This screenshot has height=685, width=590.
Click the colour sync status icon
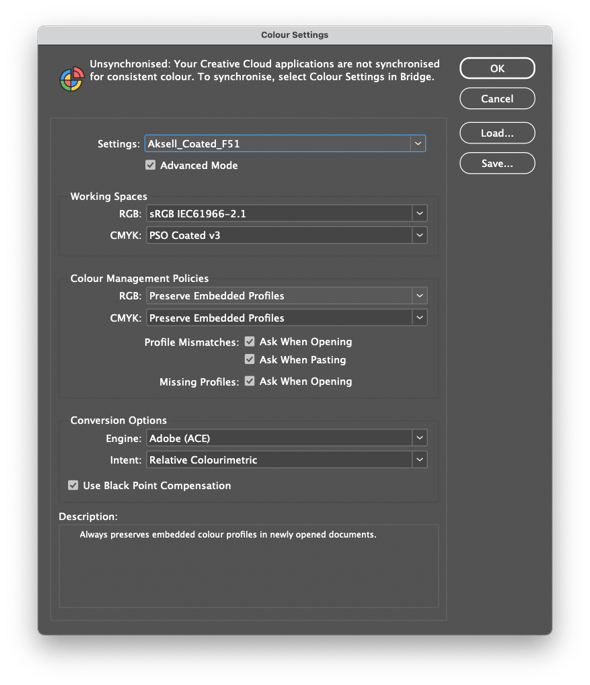pos(72,79)
